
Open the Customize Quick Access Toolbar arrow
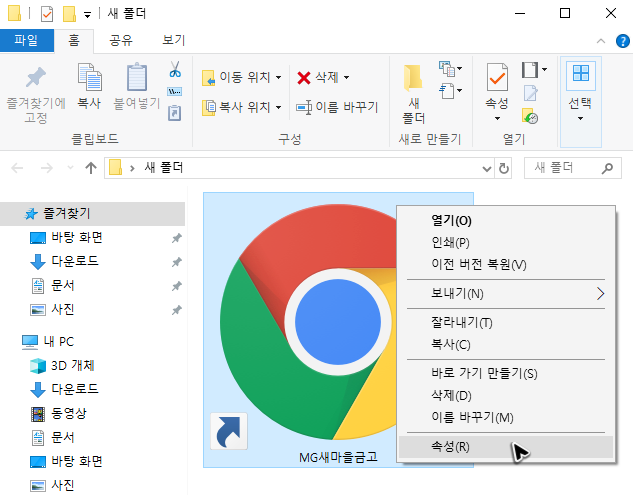point(87,15)
